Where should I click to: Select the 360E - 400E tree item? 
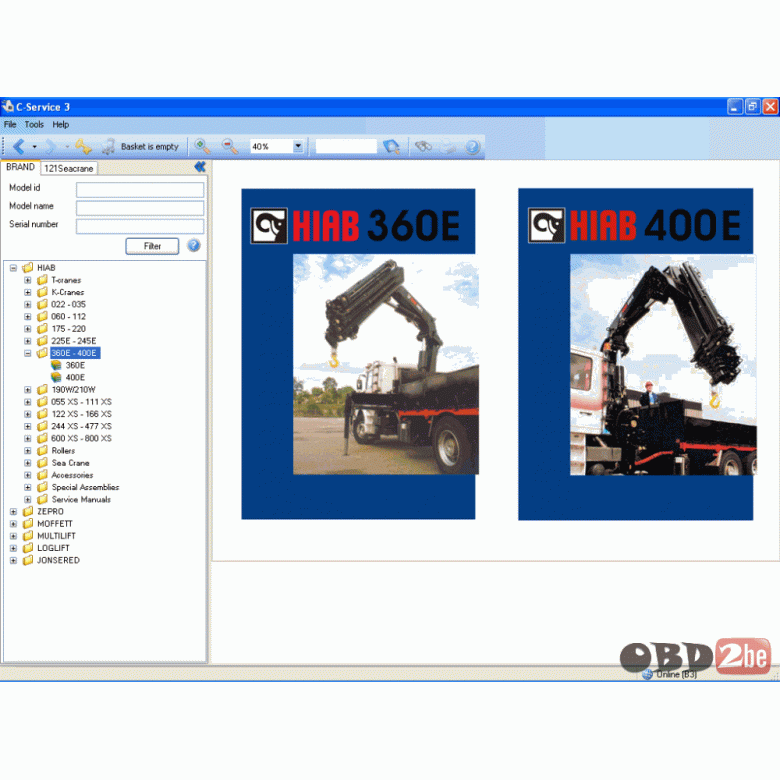[x=75, y=353]
